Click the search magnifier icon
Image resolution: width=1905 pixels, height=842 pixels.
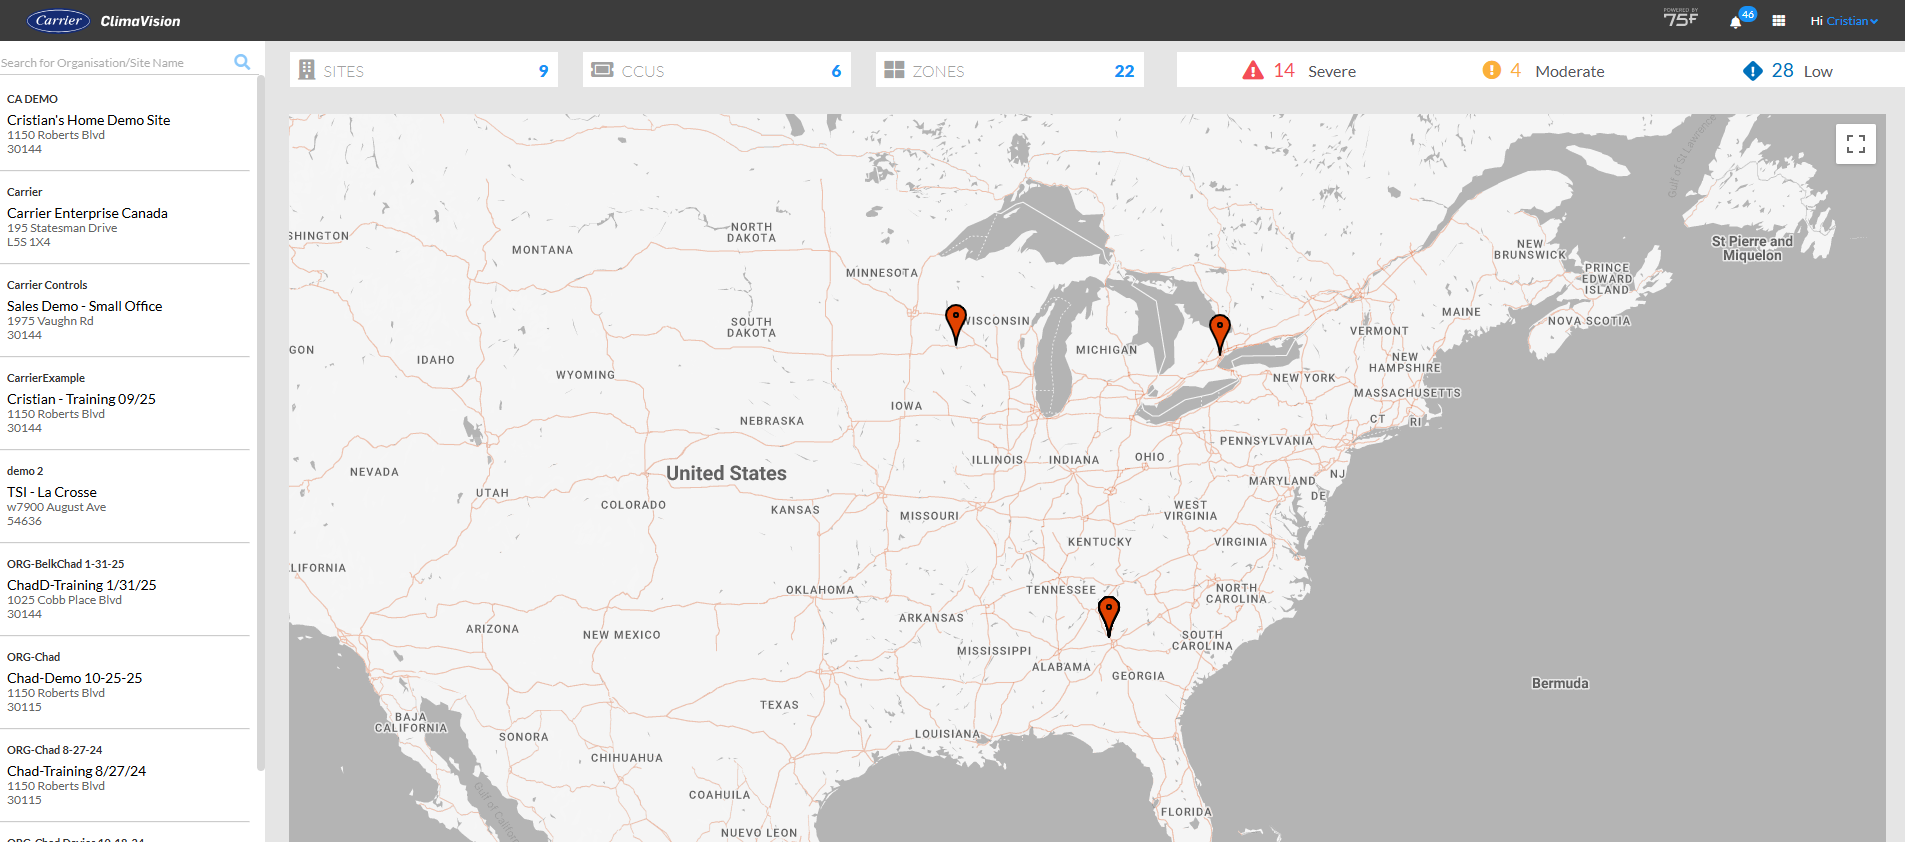[242, 62]
